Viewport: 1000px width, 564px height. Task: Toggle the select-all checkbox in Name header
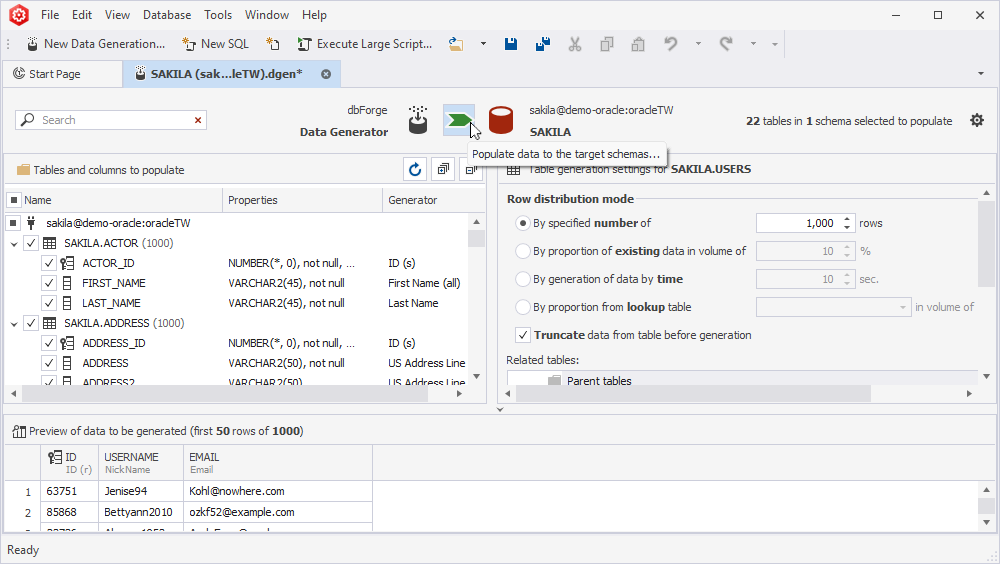coord(13,200)
